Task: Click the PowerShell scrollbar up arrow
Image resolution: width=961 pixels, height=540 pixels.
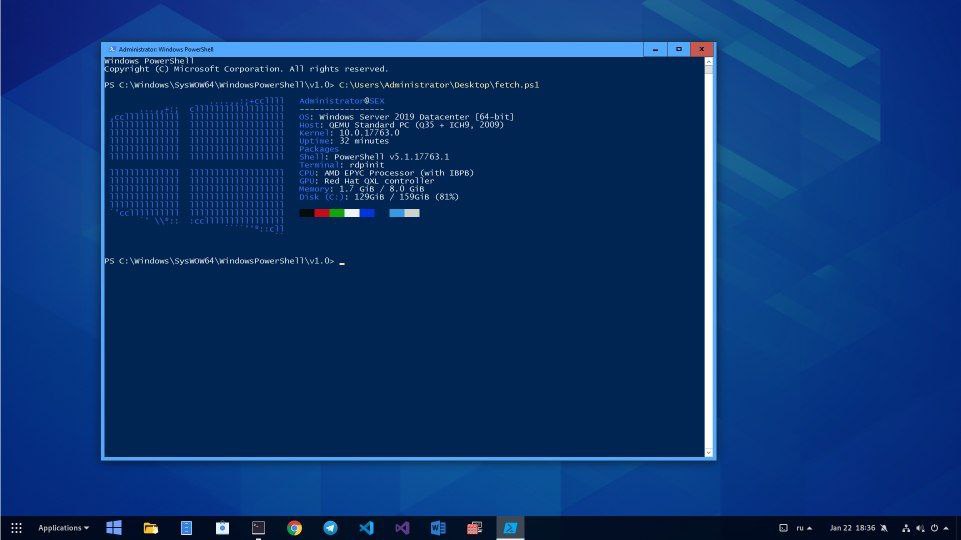Action: click(708, 61)
